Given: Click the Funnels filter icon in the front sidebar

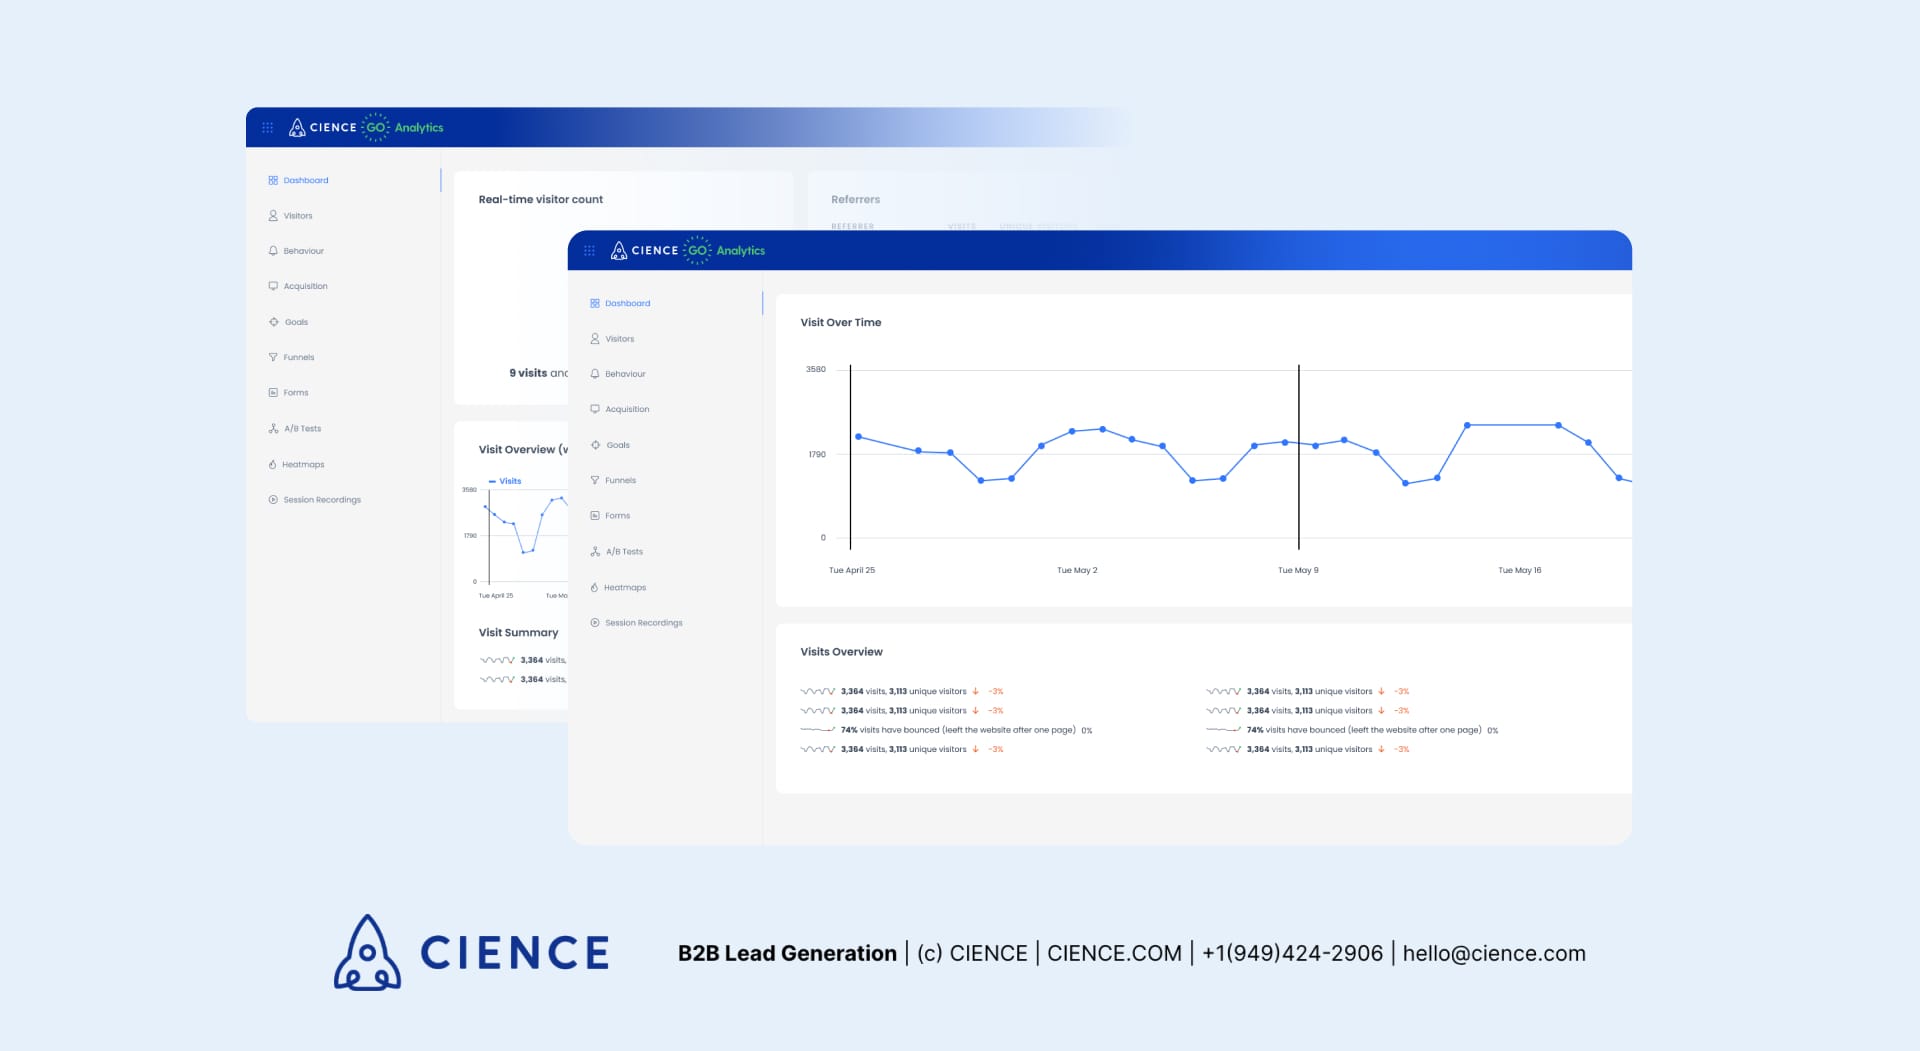Looking at the screenshot, I should [x=595, y=480].
